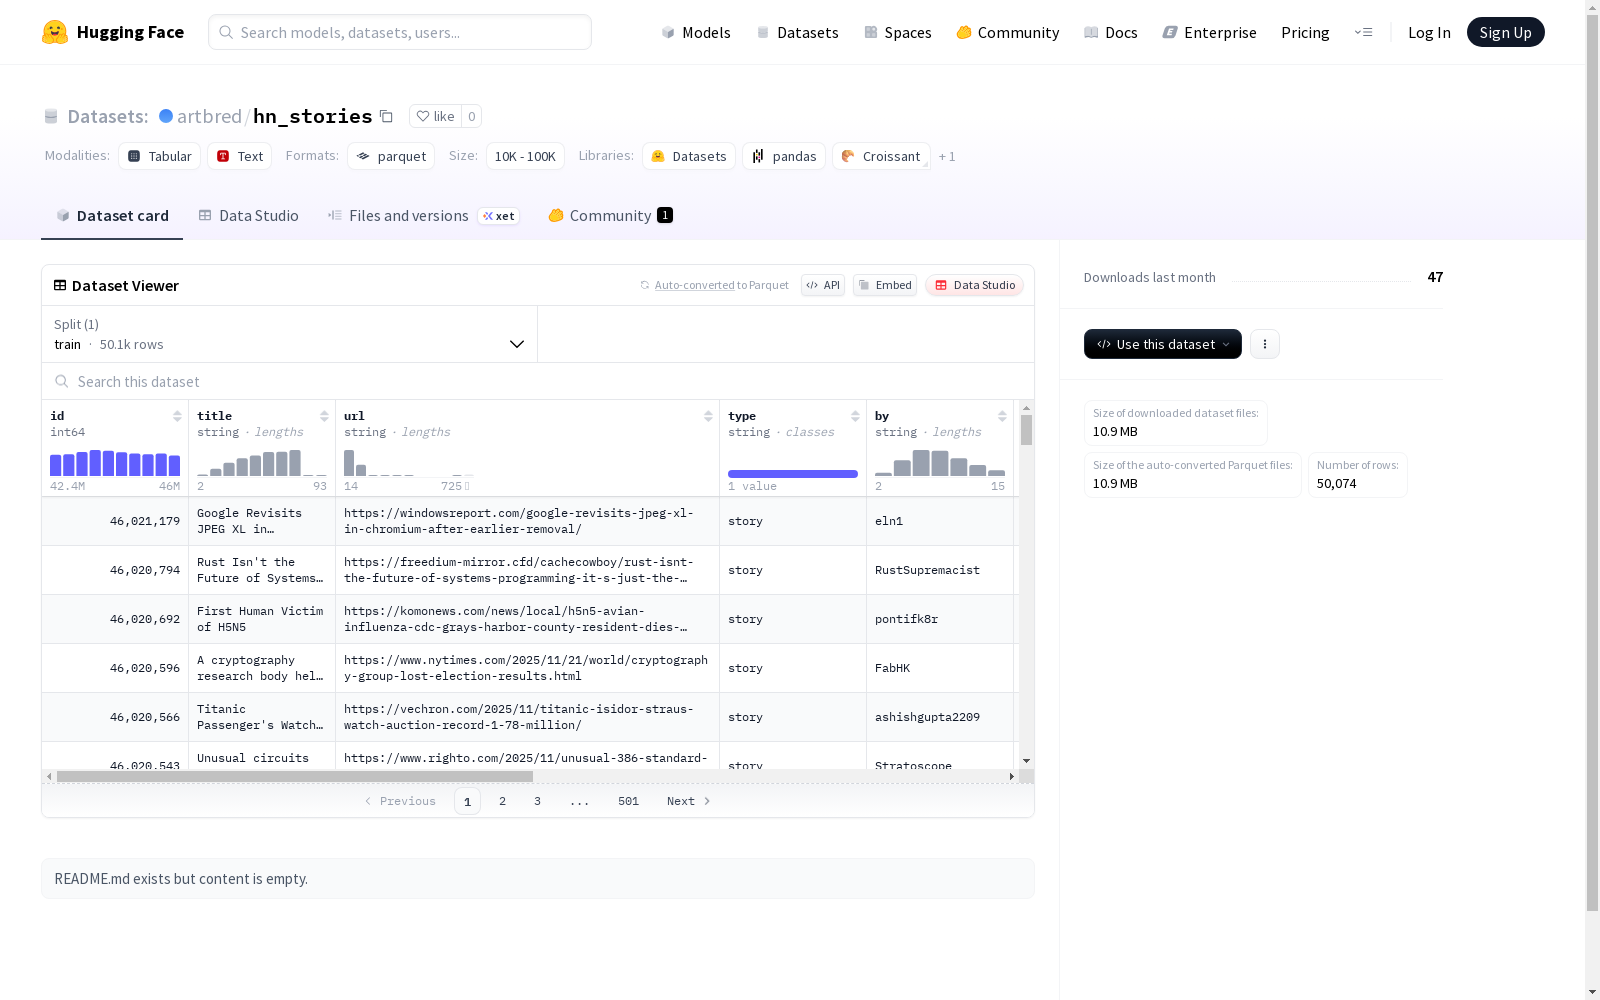Open the Data Studio tab
The image size is (1600, 1000).
pyautogui.click(x=249, y=216)
